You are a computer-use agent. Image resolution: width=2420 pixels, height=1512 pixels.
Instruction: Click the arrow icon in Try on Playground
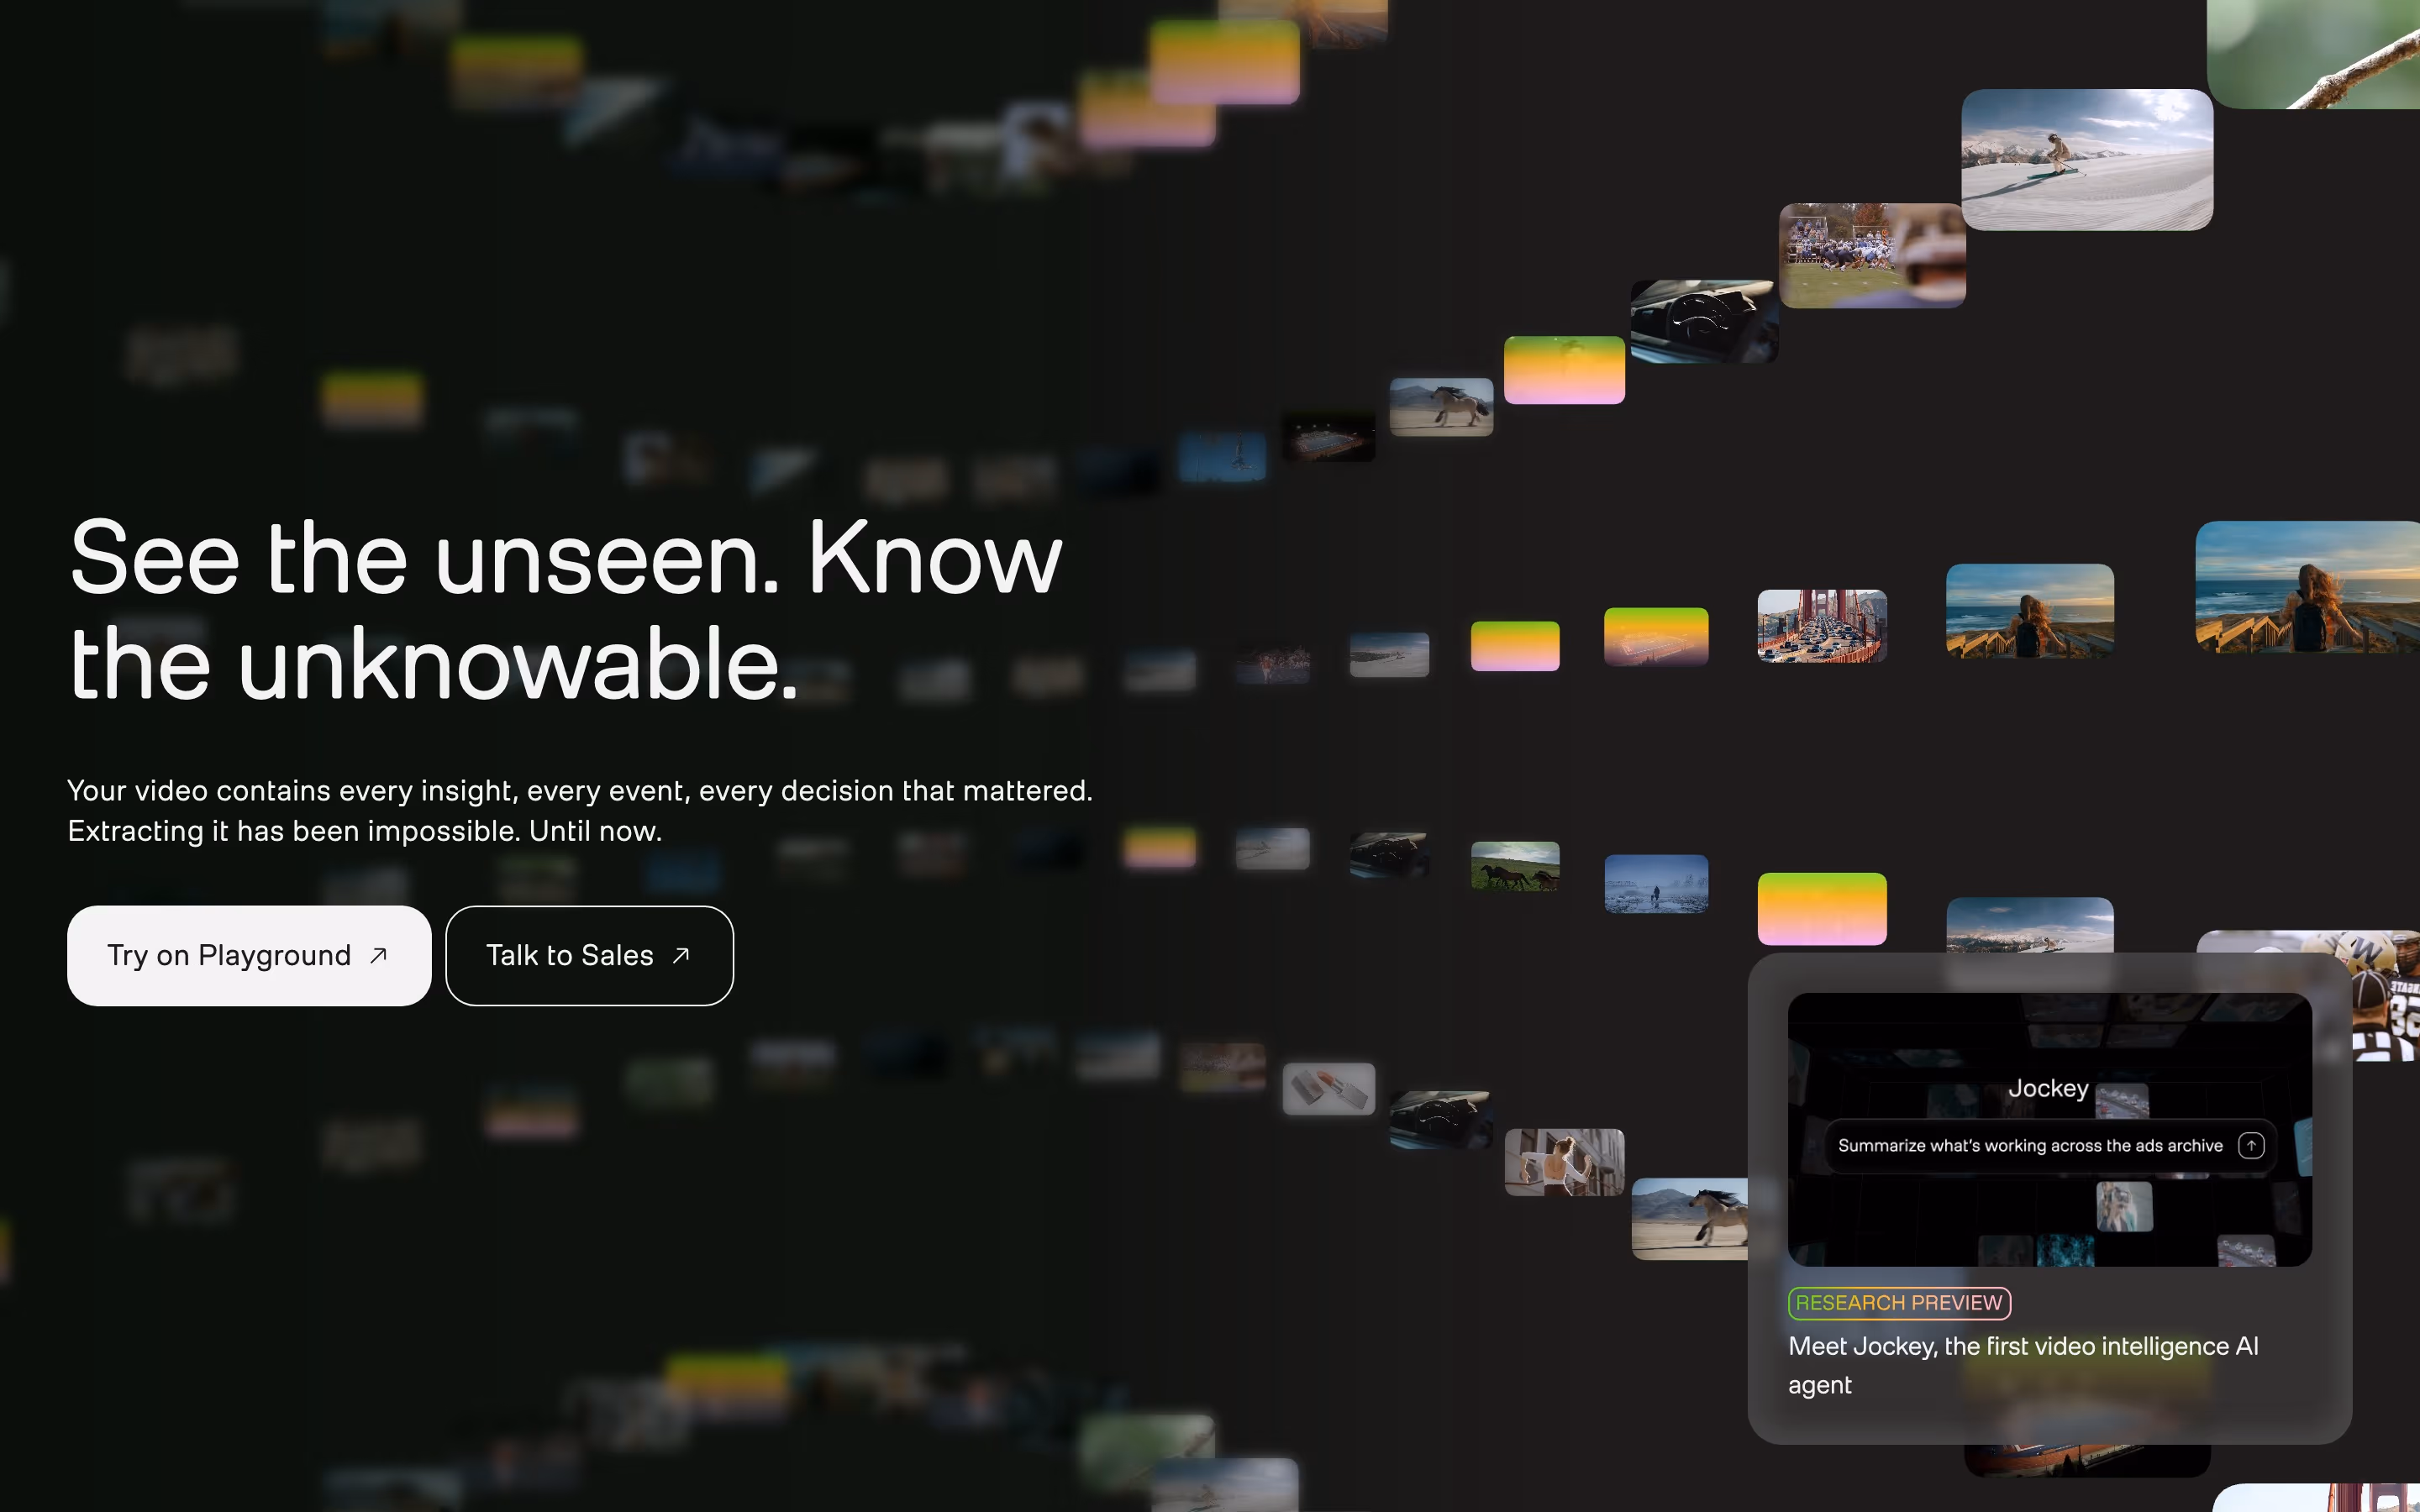point(378,955)
